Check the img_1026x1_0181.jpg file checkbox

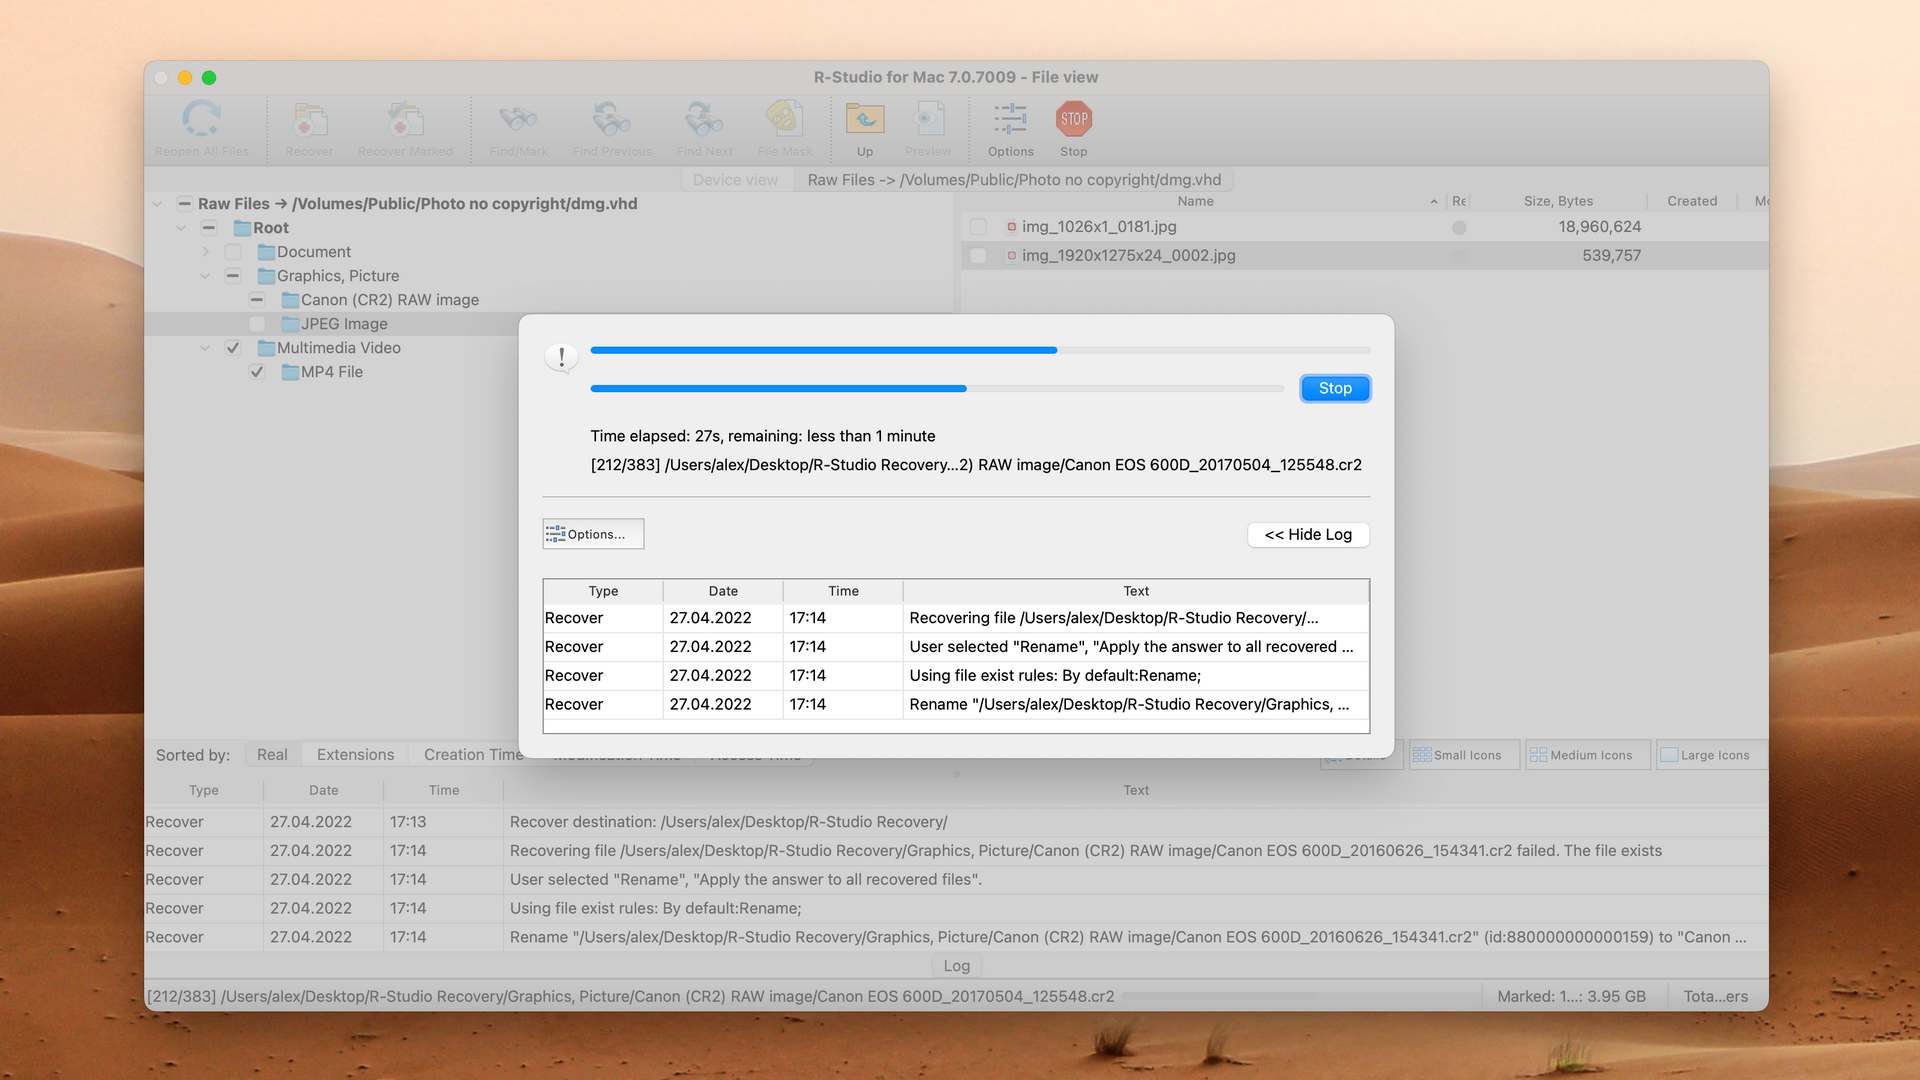coord(978,227)
